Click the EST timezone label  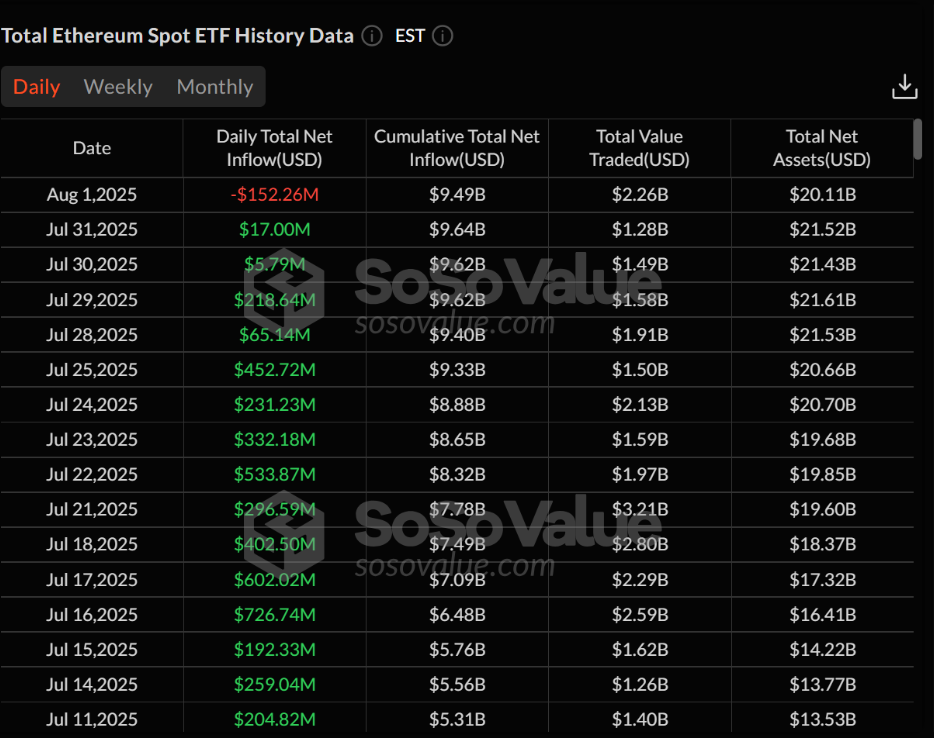pos(410,36)
